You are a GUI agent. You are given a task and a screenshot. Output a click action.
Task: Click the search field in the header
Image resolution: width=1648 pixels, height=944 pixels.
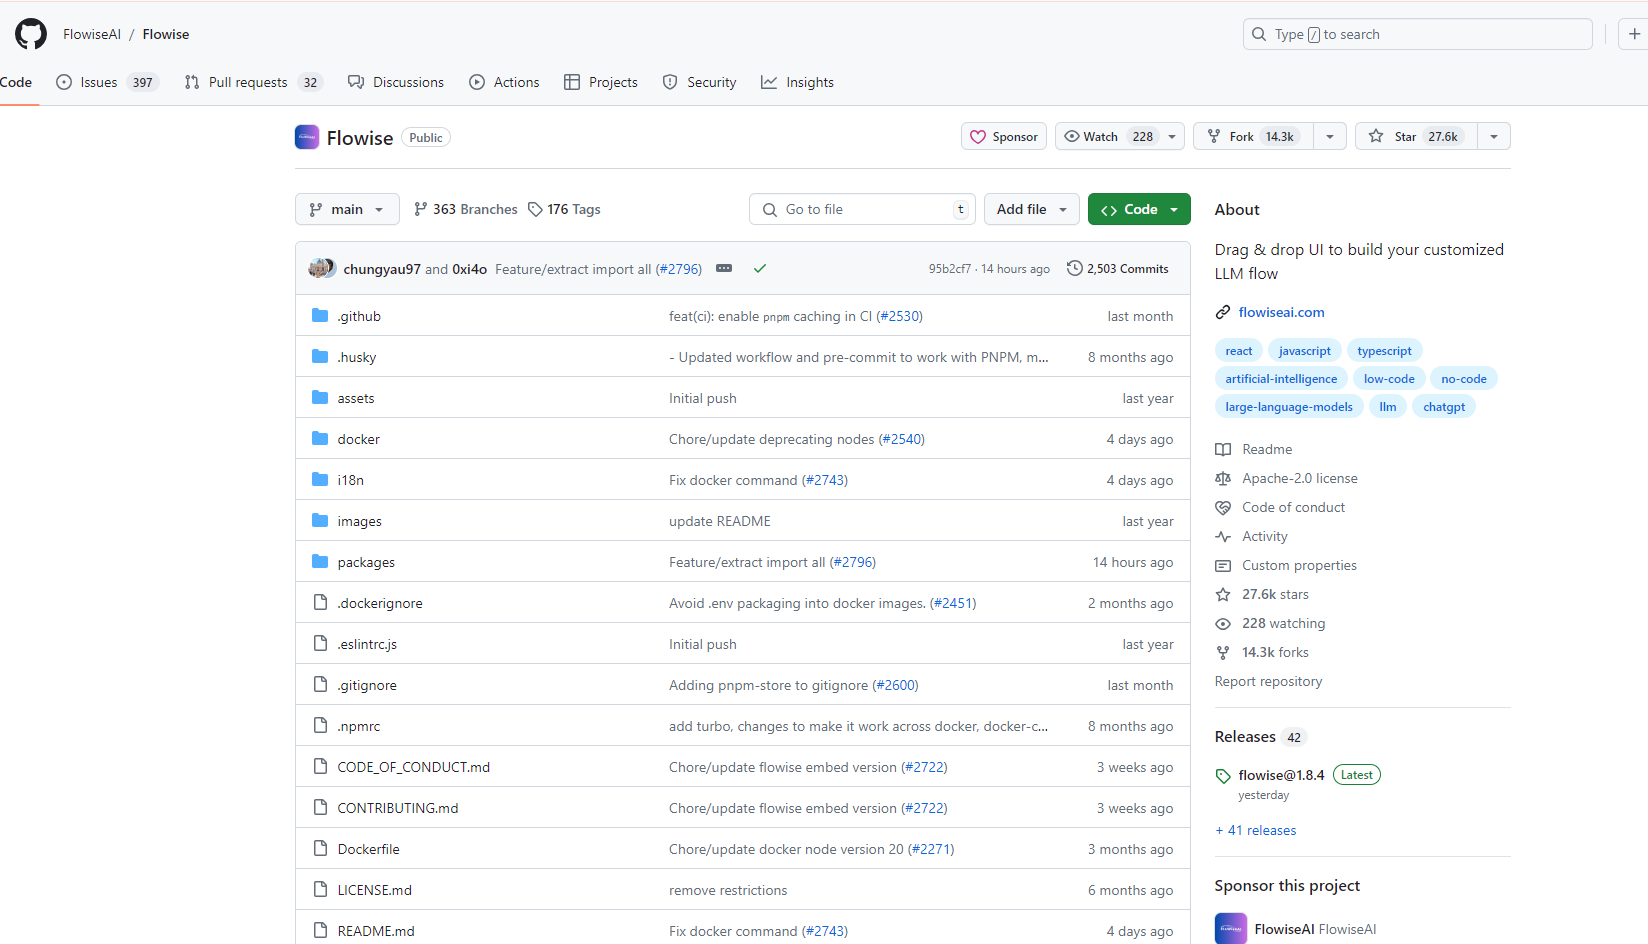tap(1417, 33)
